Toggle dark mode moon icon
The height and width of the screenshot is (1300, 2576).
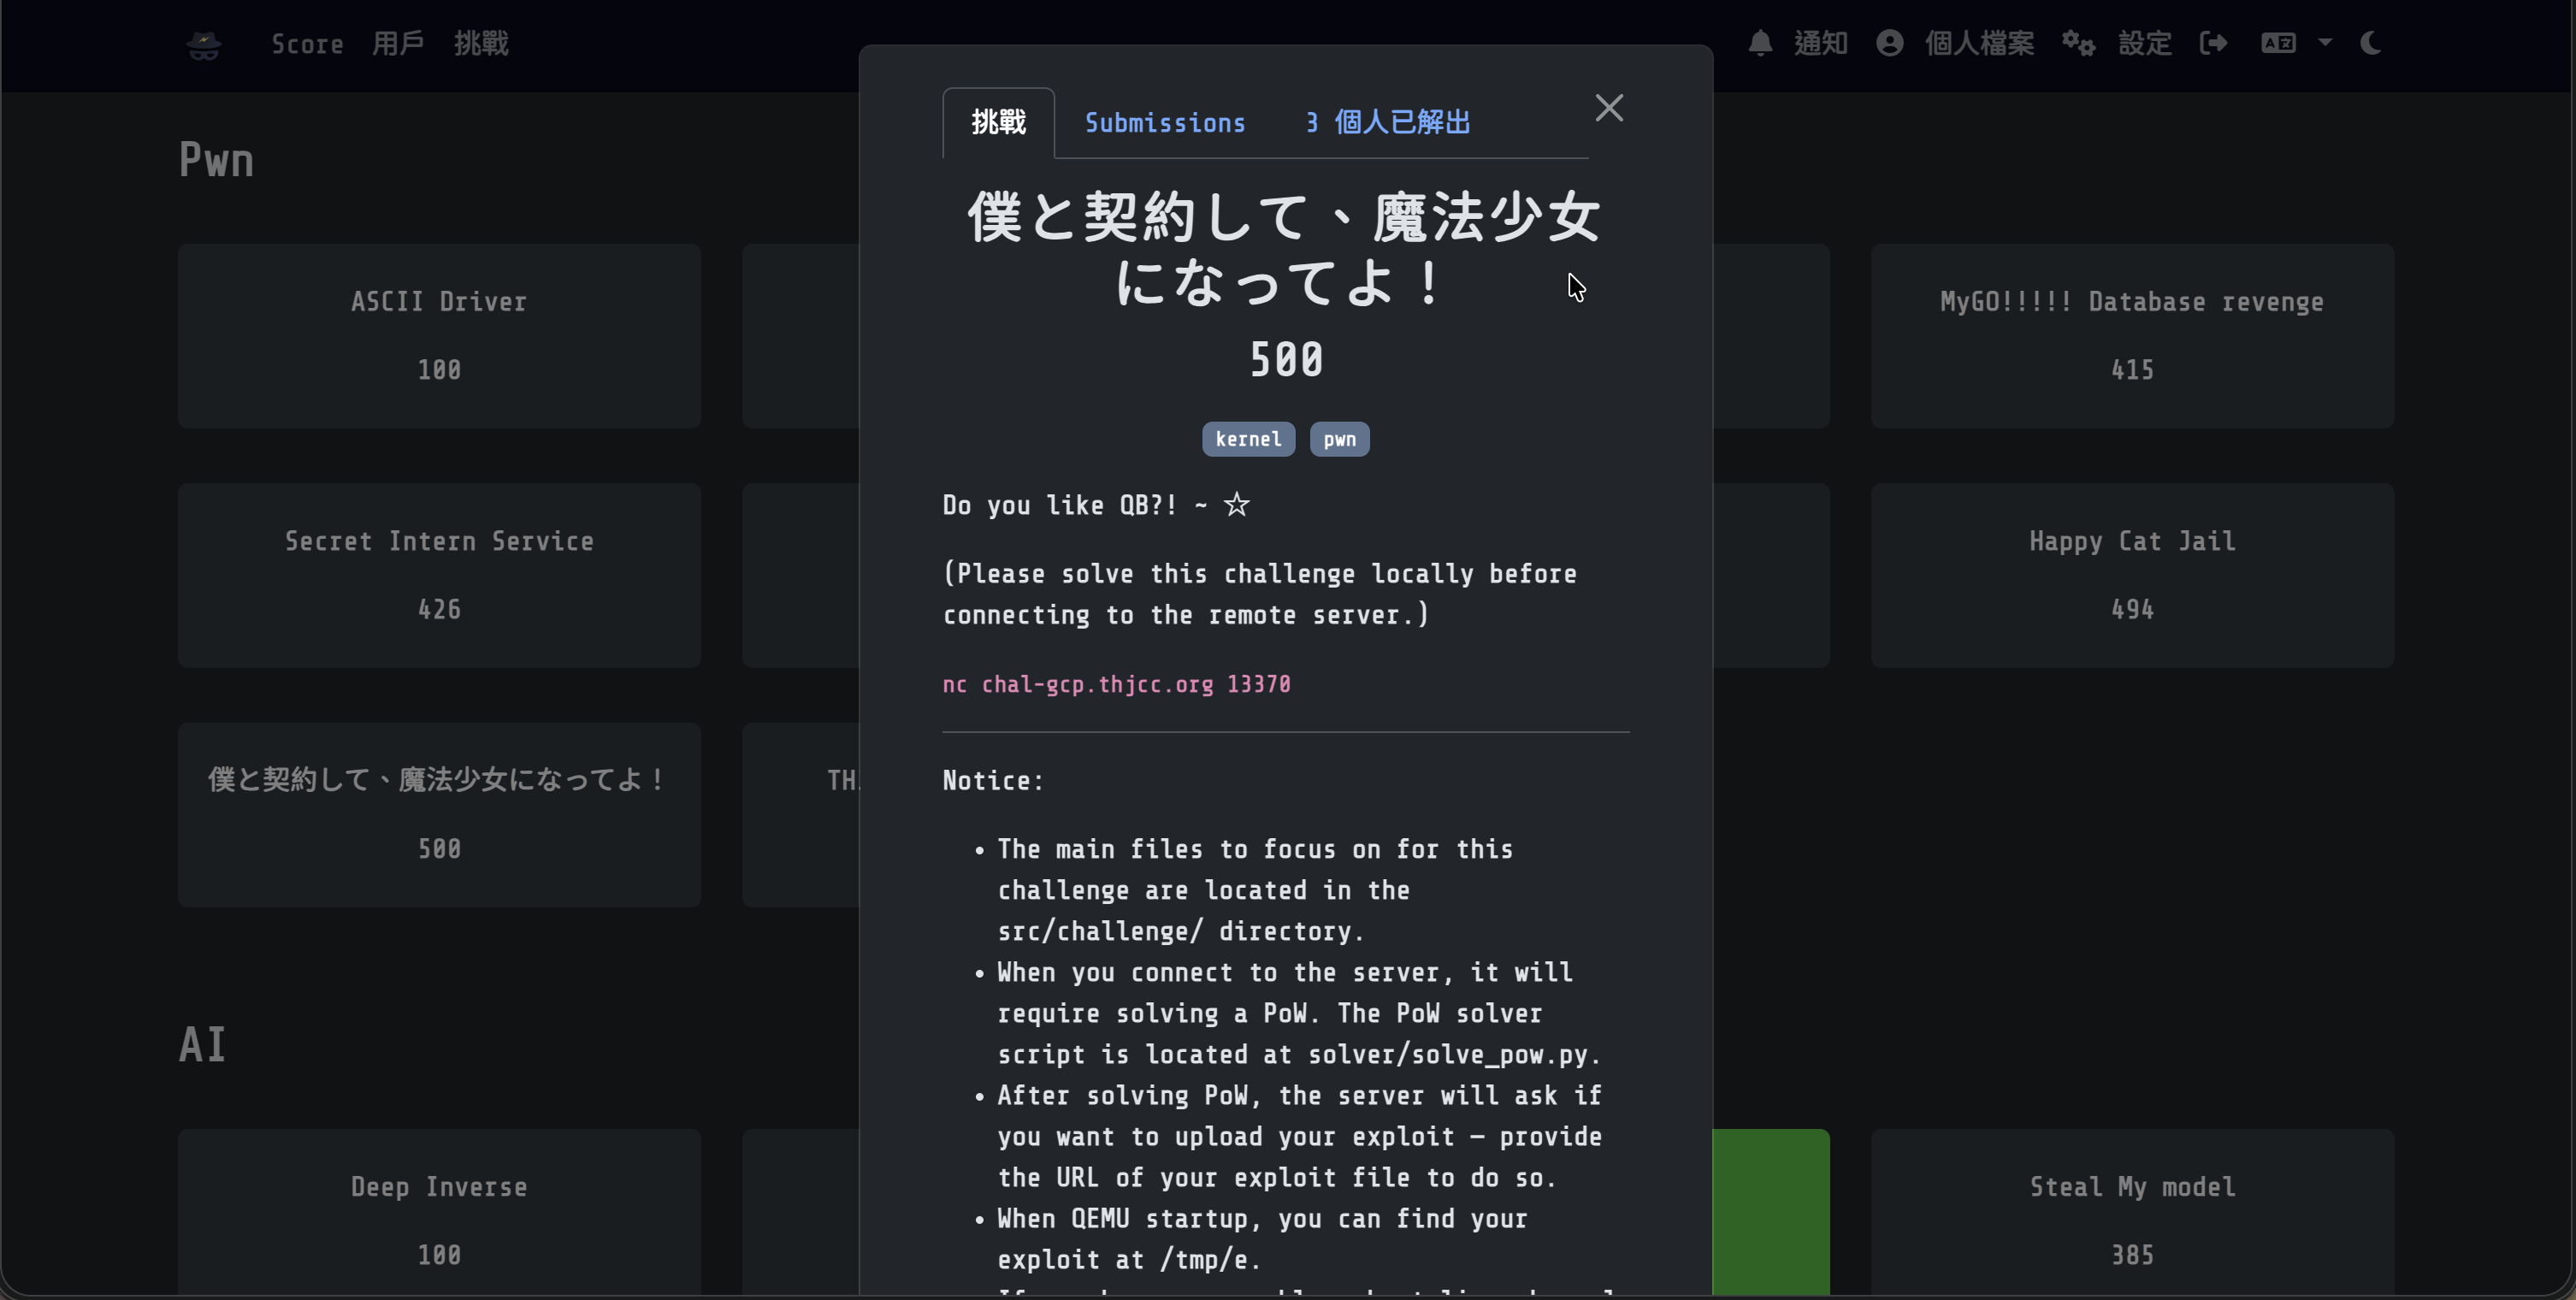pyautogui.click(x=2370, y=43)
